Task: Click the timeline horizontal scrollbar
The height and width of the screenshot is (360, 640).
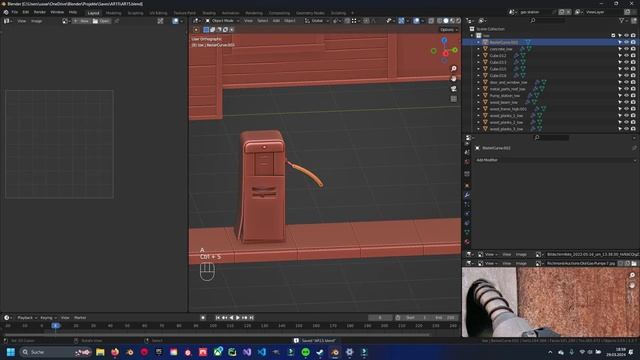Action: click(x=216, y=334)
